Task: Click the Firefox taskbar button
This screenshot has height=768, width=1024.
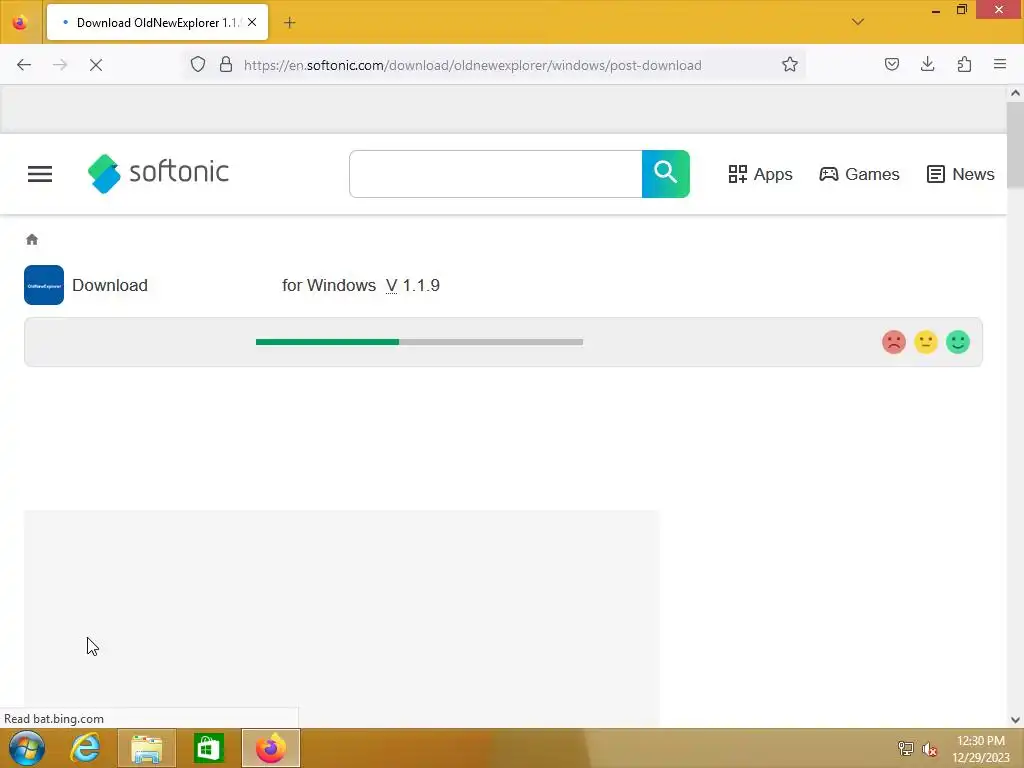Action: pos(270,748)
